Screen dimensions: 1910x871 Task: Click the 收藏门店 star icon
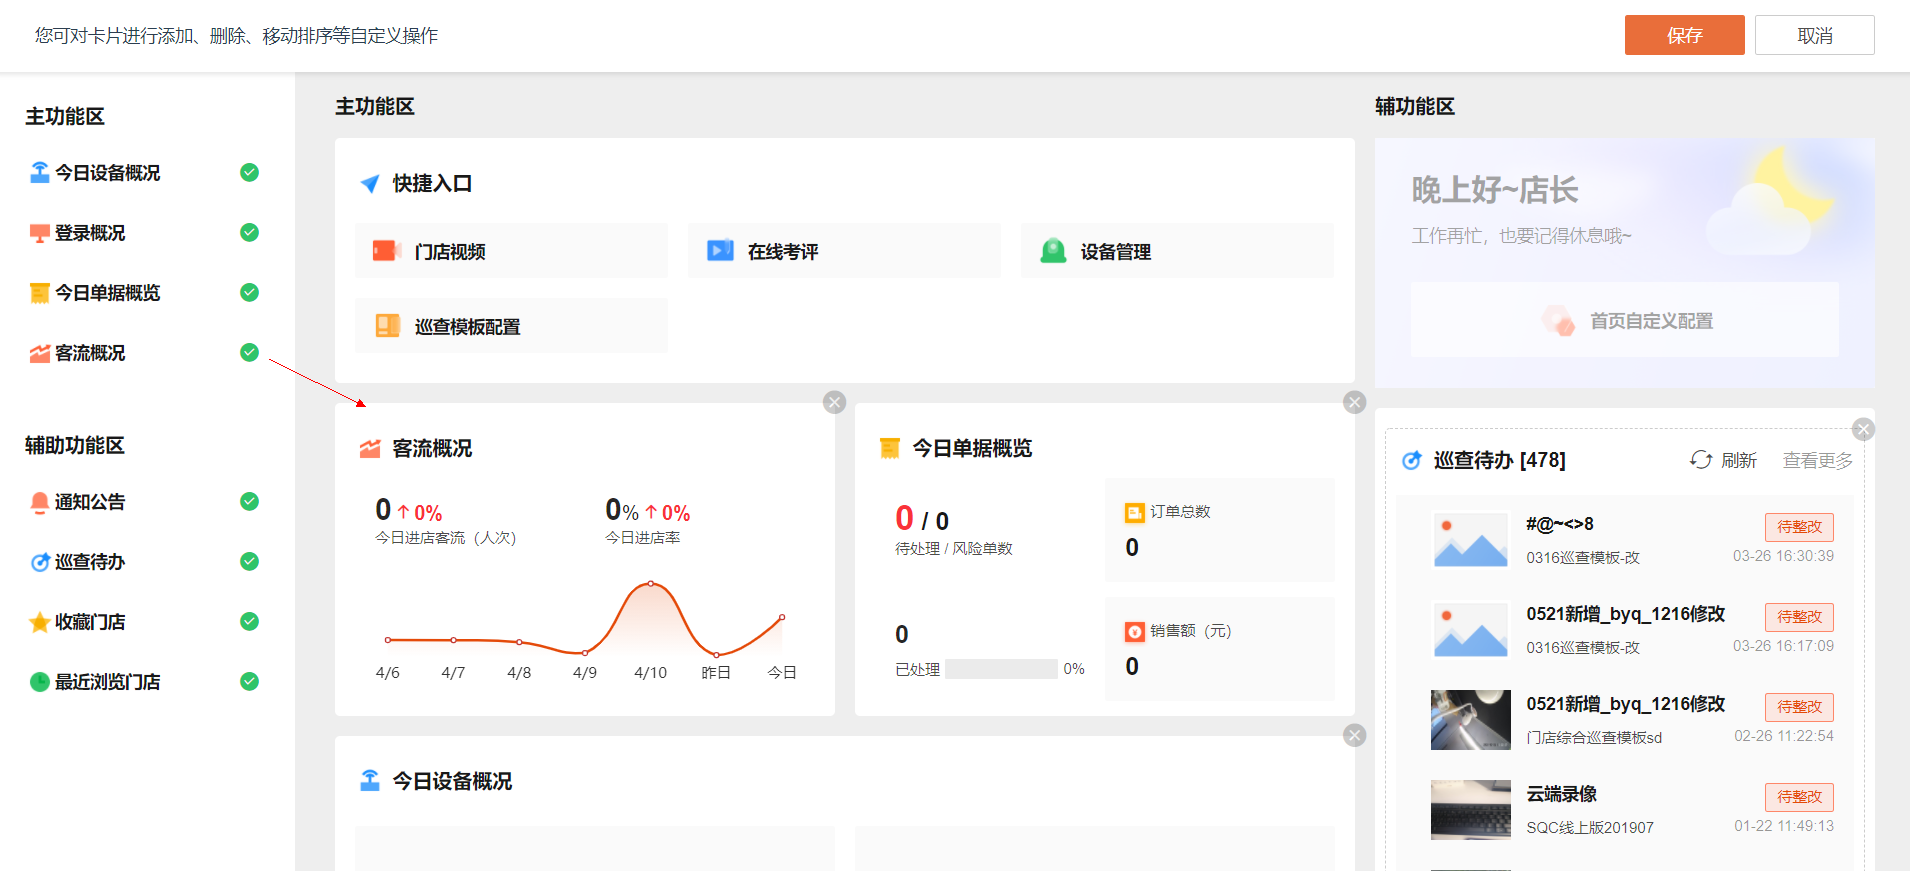40,622
